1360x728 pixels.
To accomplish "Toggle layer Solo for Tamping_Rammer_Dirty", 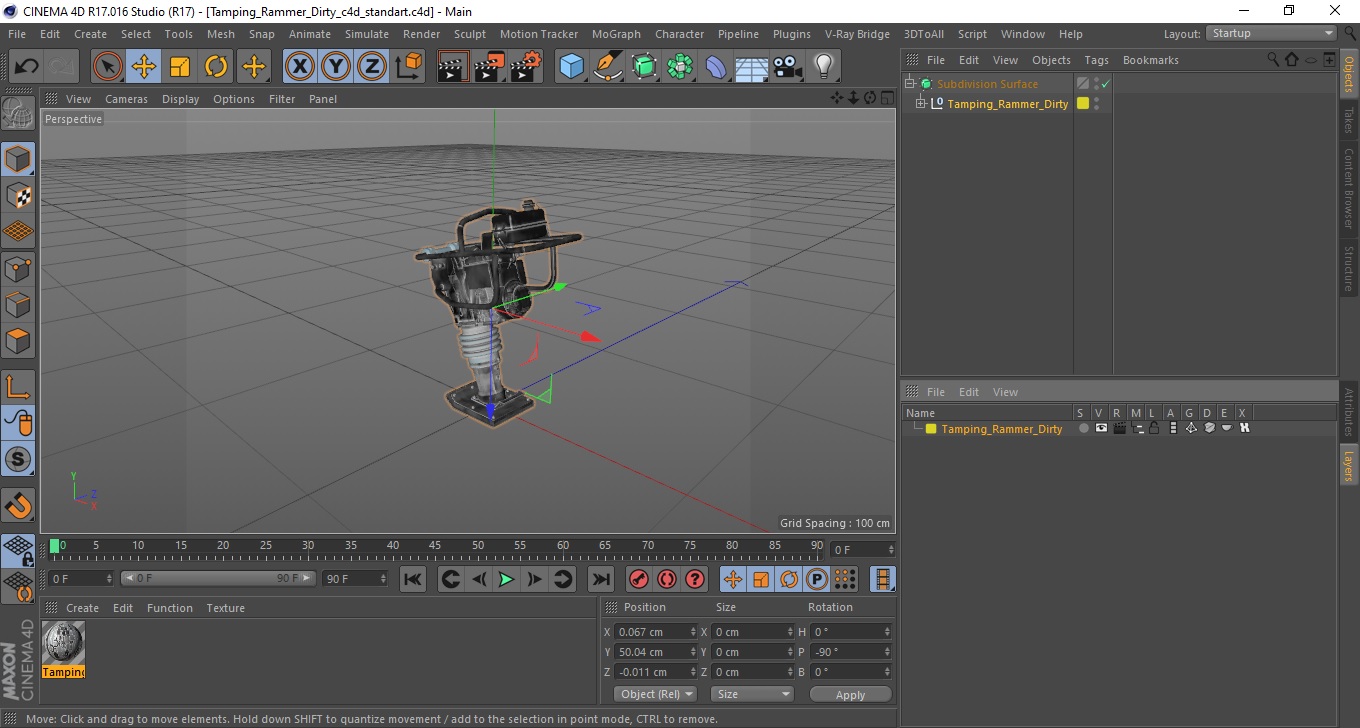I will (x=1083, y=429).
